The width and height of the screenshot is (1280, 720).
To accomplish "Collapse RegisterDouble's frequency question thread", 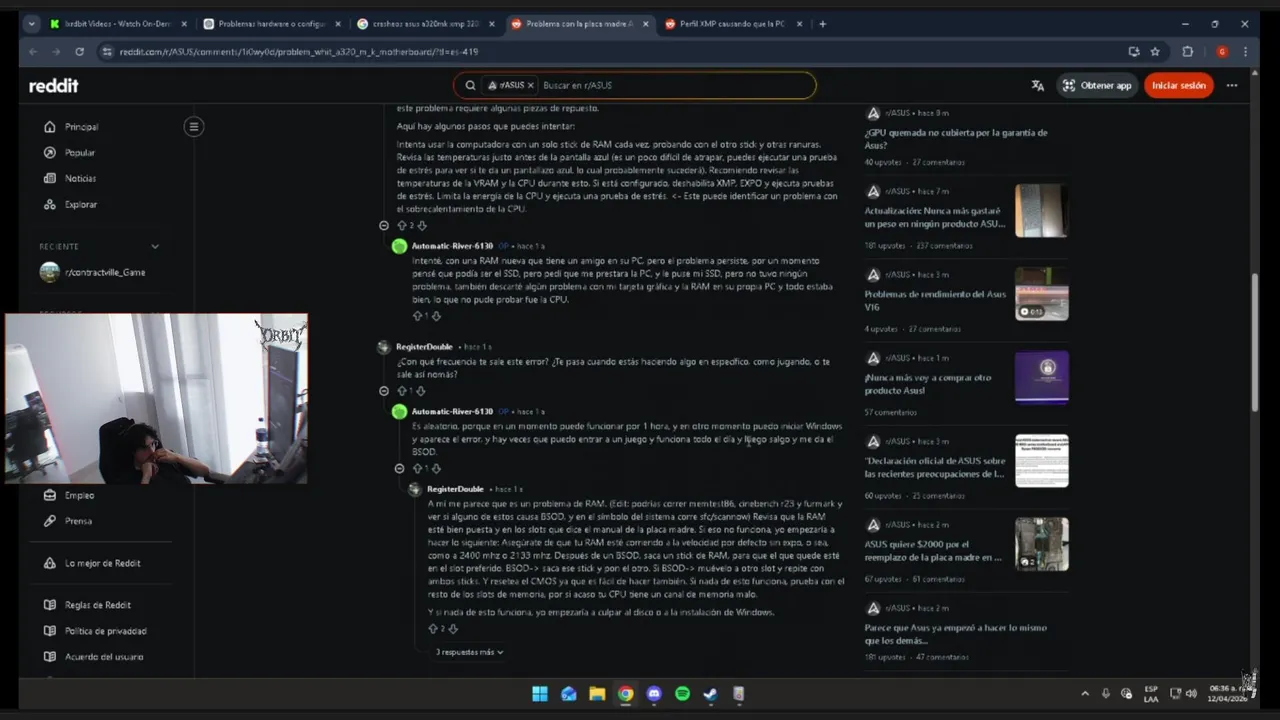I will [x=384, y=391].
